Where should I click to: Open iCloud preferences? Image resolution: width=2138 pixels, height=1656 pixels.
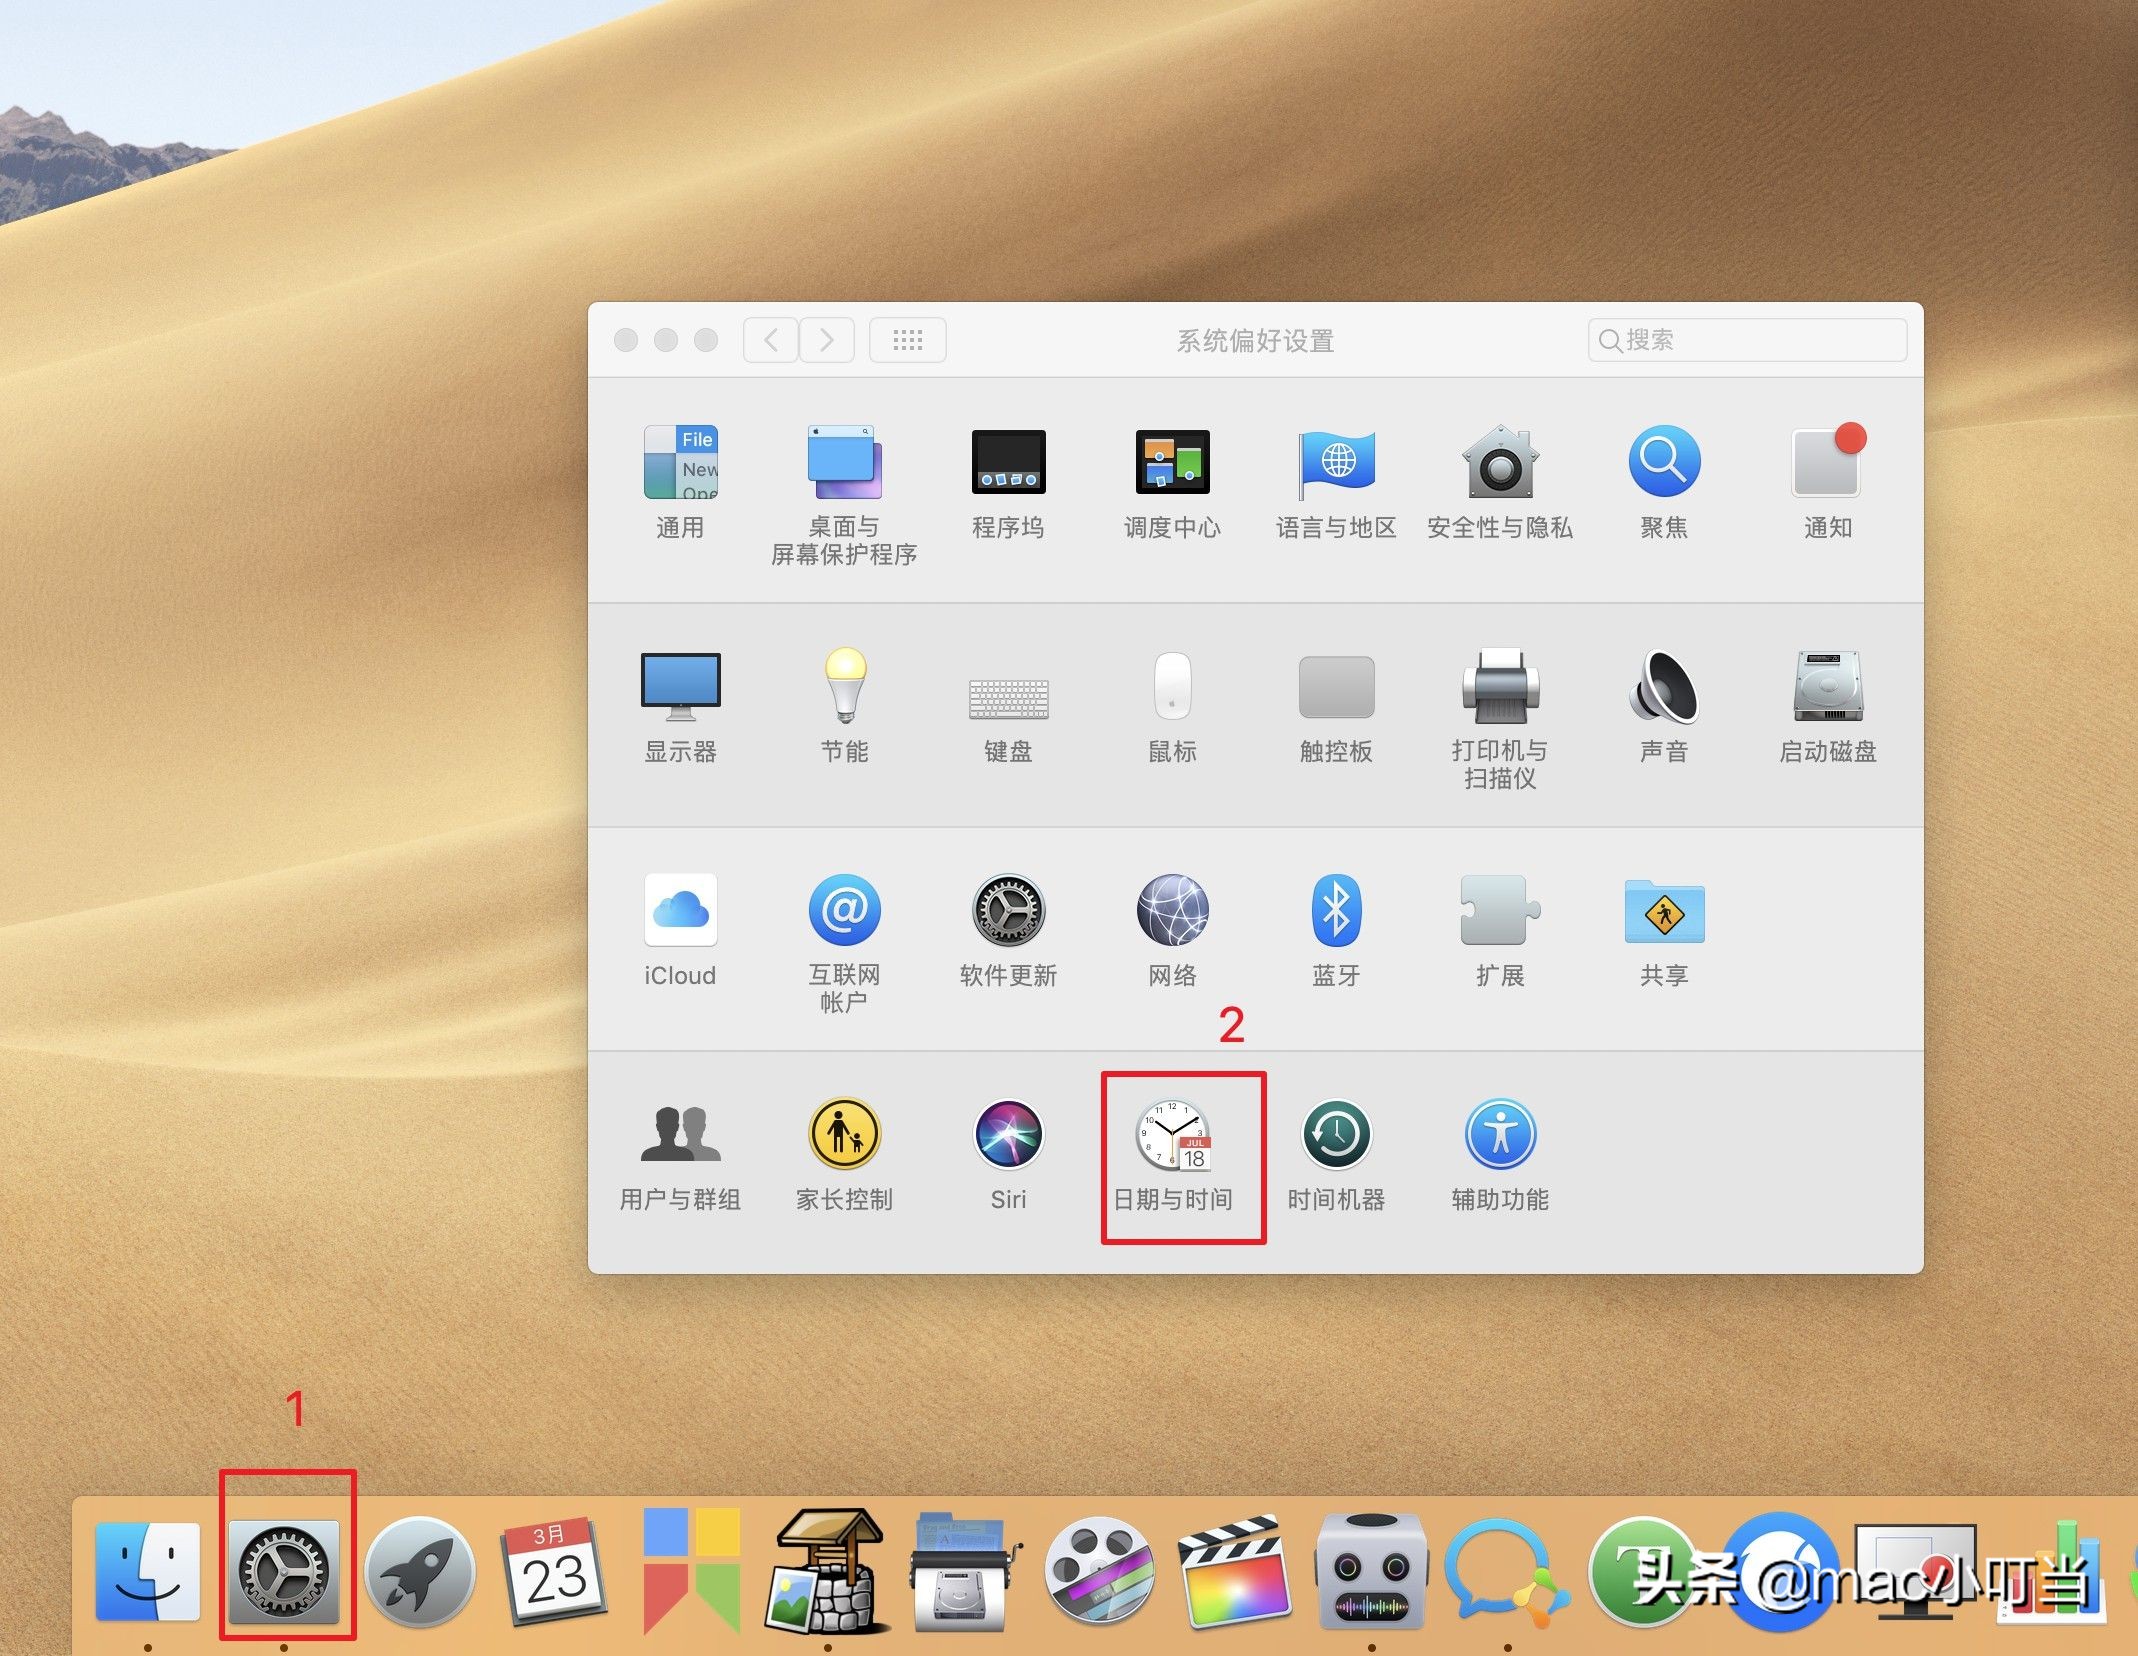point(680,910)
